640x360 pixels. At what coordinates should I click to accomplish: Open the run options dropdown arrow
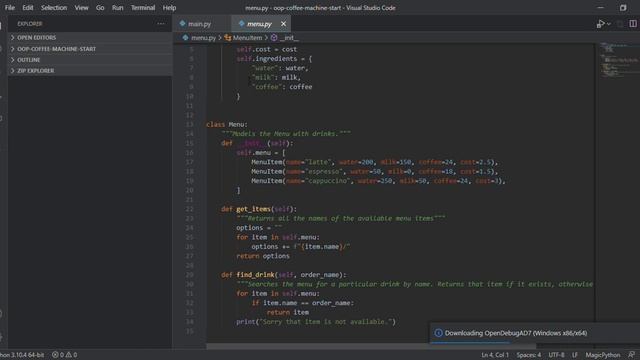point(609,24)
